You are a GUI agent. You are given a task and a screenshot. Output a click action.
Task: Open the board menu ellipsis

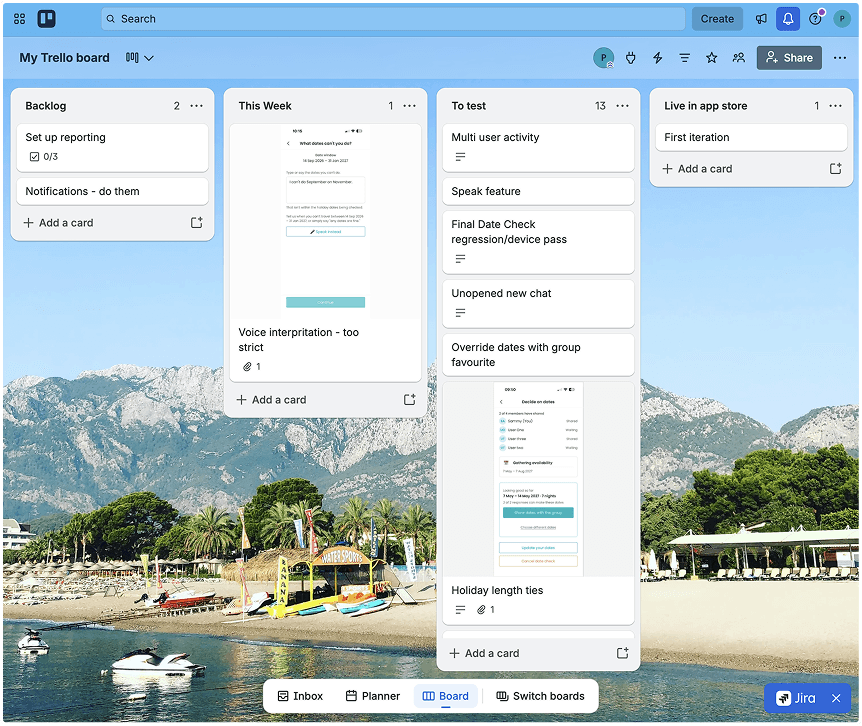click(x=839, y=58)
